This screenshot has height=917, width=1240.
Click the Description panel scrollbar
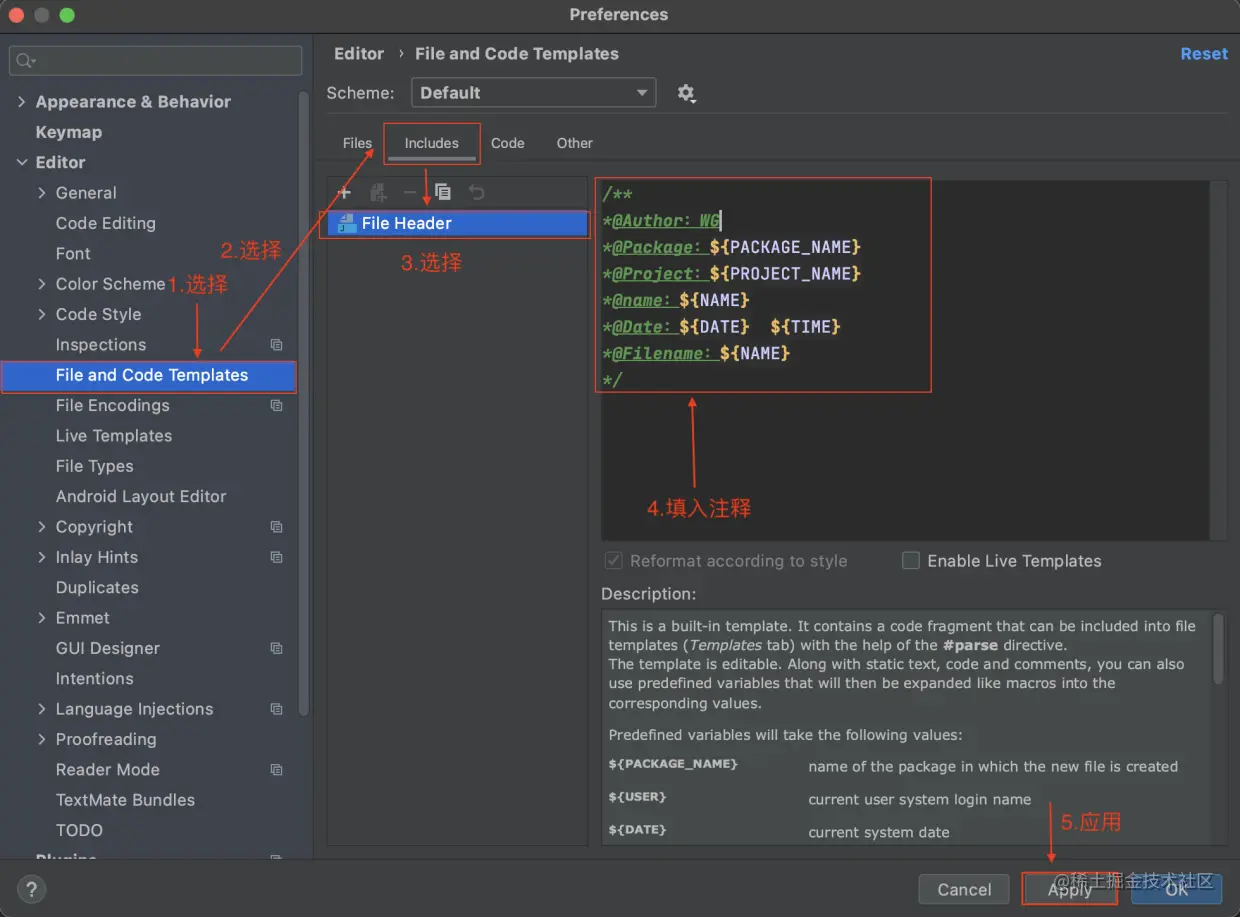click(x=1219, y=648)
